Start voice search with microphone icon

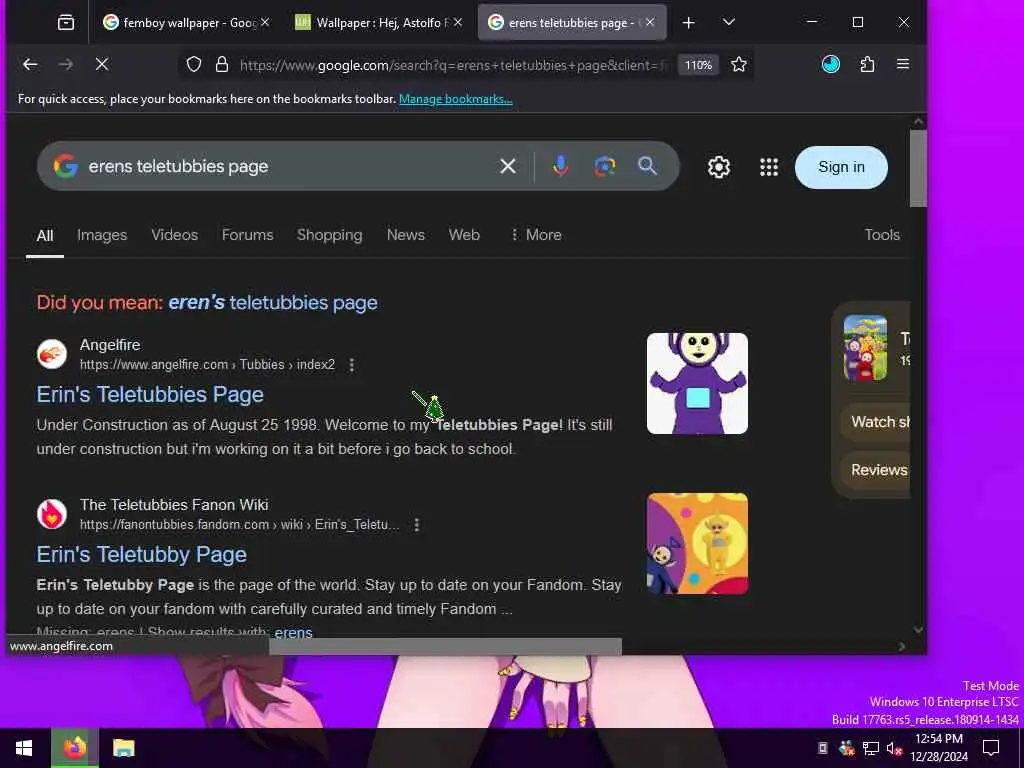coord(560,167)
